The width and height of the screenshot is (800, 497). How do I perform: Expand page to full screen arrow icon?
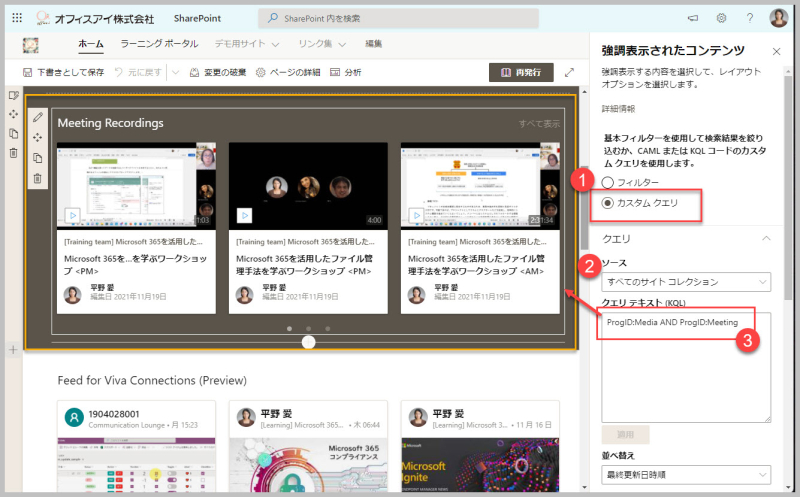pos(569,72)
